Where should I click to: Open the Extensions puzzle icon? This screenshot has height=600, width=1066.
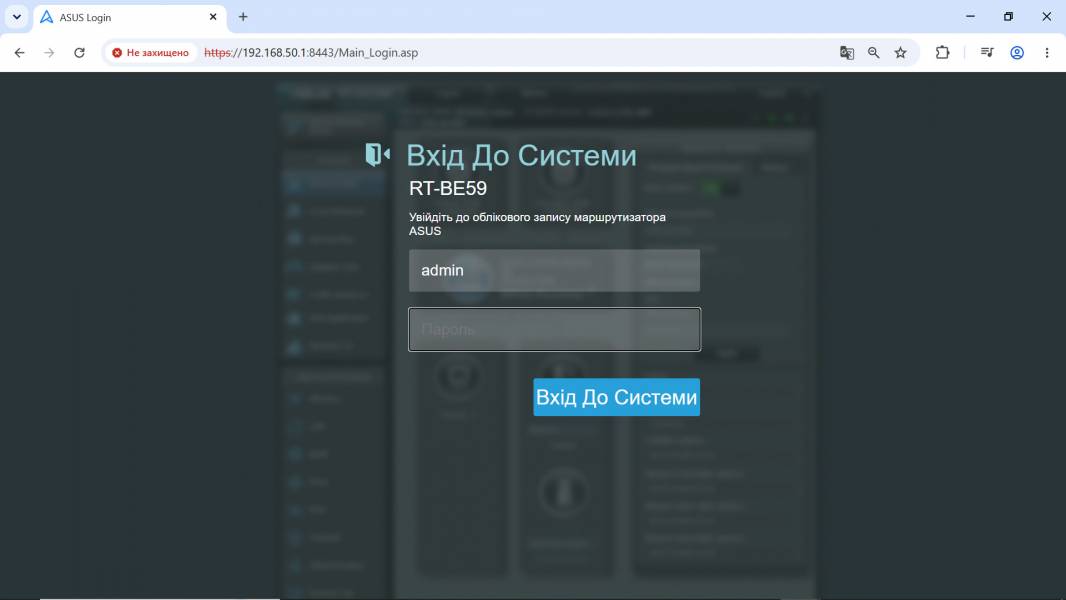point(942,52)
